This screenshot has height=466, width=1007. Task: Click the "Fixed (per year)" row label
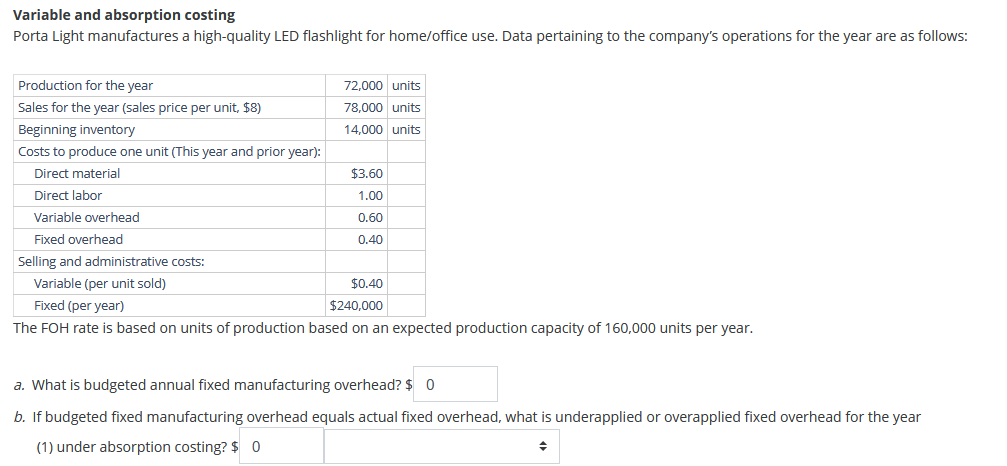pos(79,306)
